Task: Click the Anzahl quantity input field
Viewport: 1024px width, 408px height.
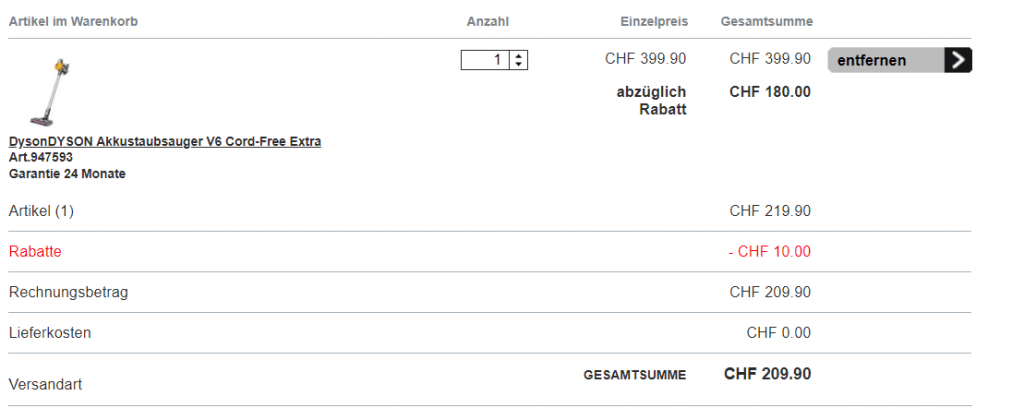Action: coord(485,60)
